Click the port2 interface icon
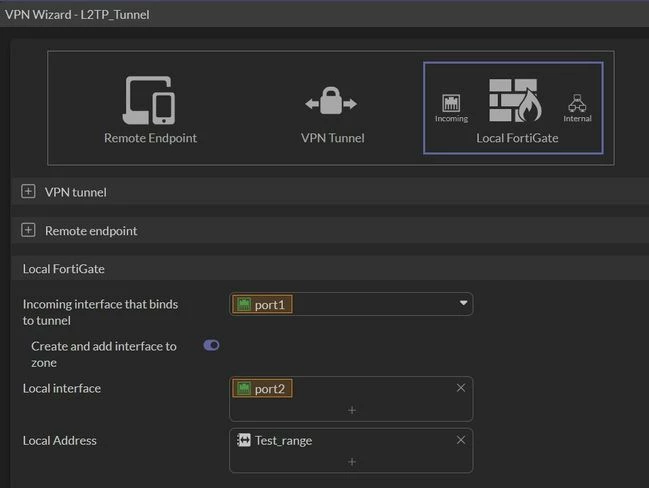649x488 pixels. coord(244,388)
